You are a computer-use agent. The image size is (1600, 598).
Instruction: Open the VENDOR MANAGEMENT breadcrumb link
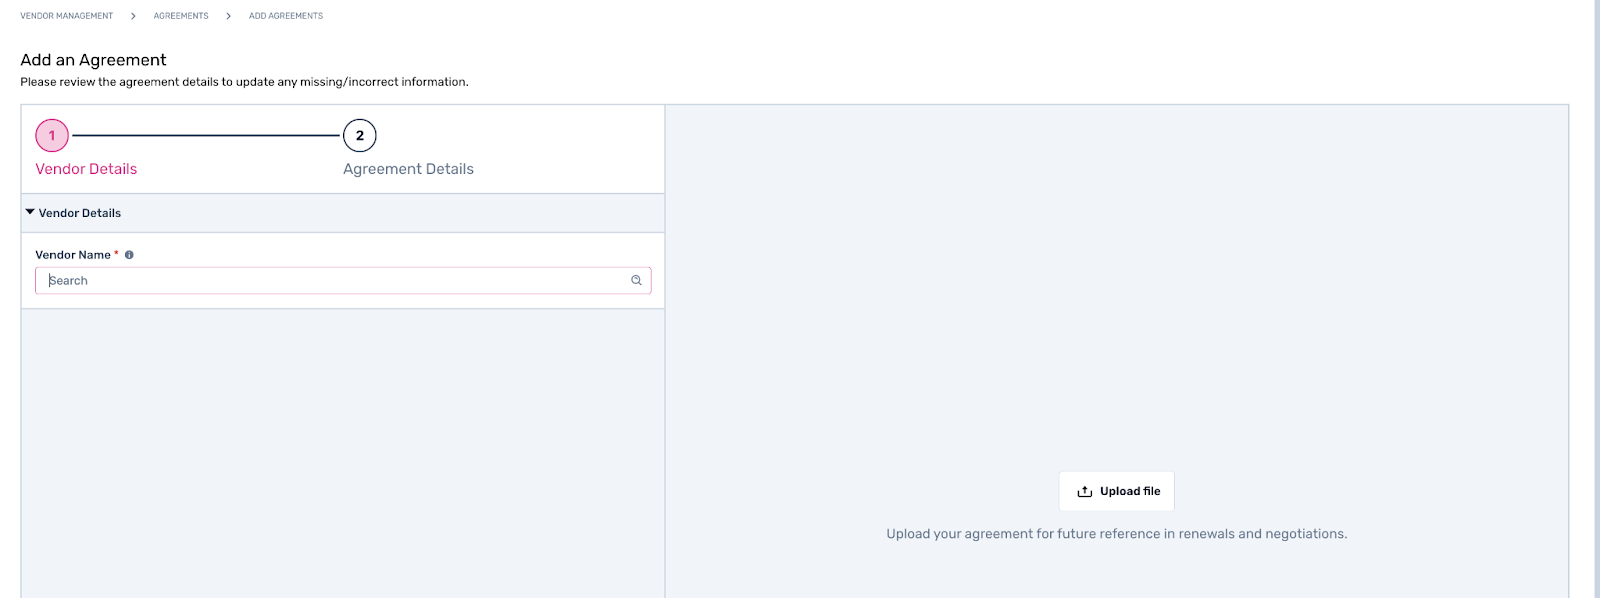67,16
